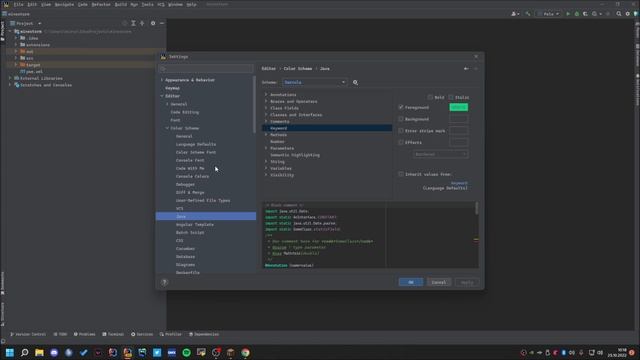Click the Cancel button
The height and width of the screenshot is (360, 640).
(439, 282)
